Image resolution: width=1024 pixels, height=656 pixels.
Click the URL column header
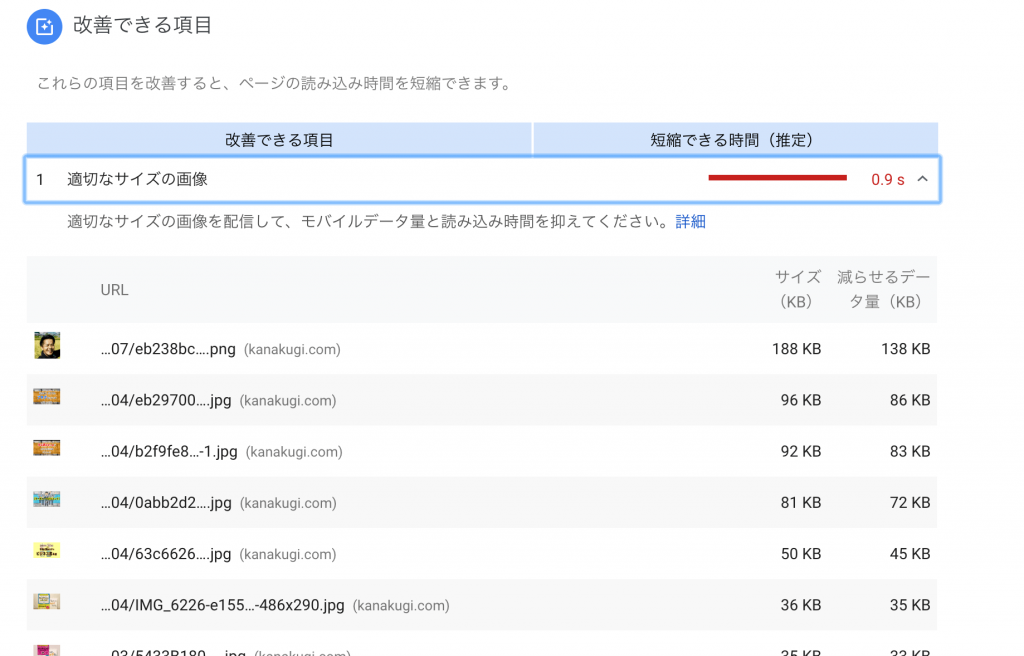point(114,289)
